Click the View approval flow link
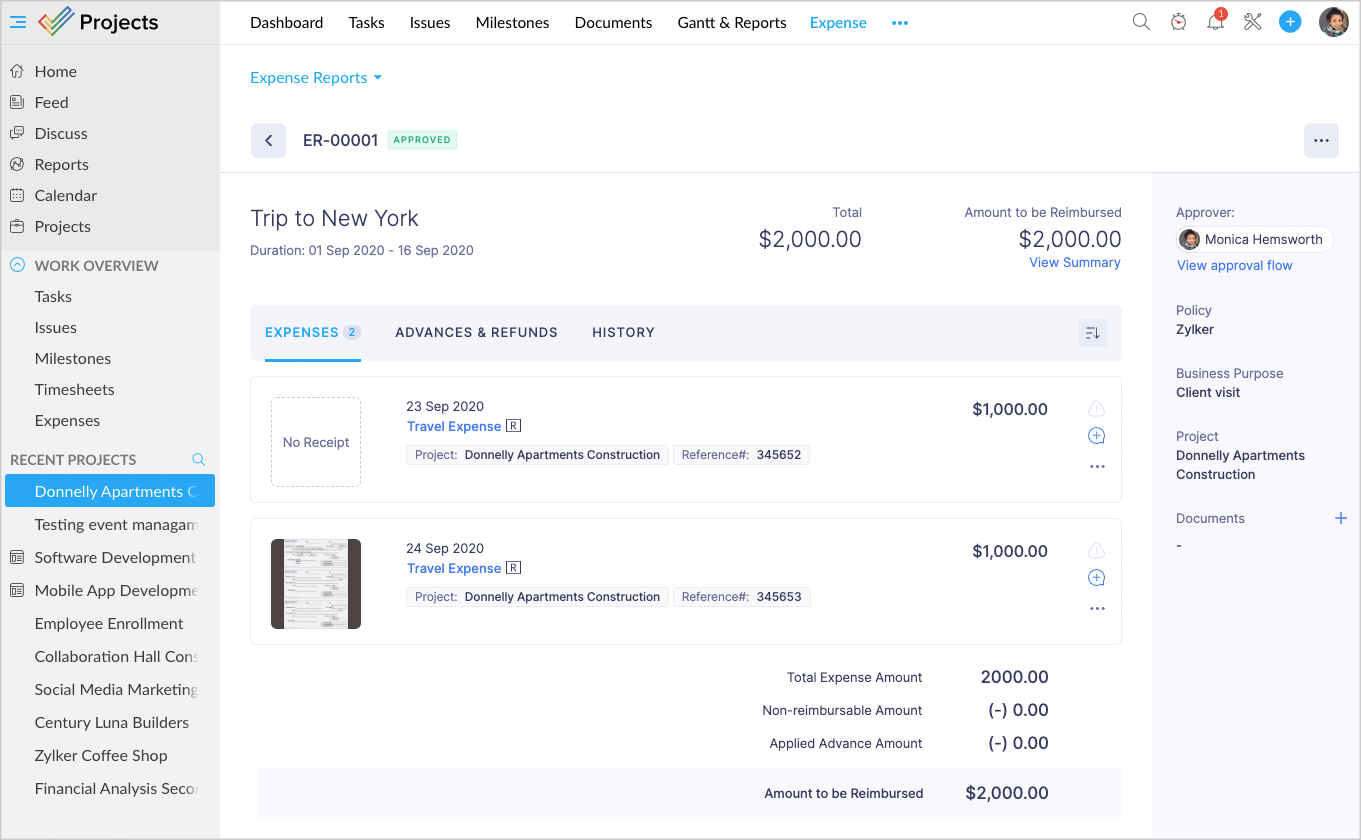Viewport: 1361px width, 840px height. (x=1234, y=266)
